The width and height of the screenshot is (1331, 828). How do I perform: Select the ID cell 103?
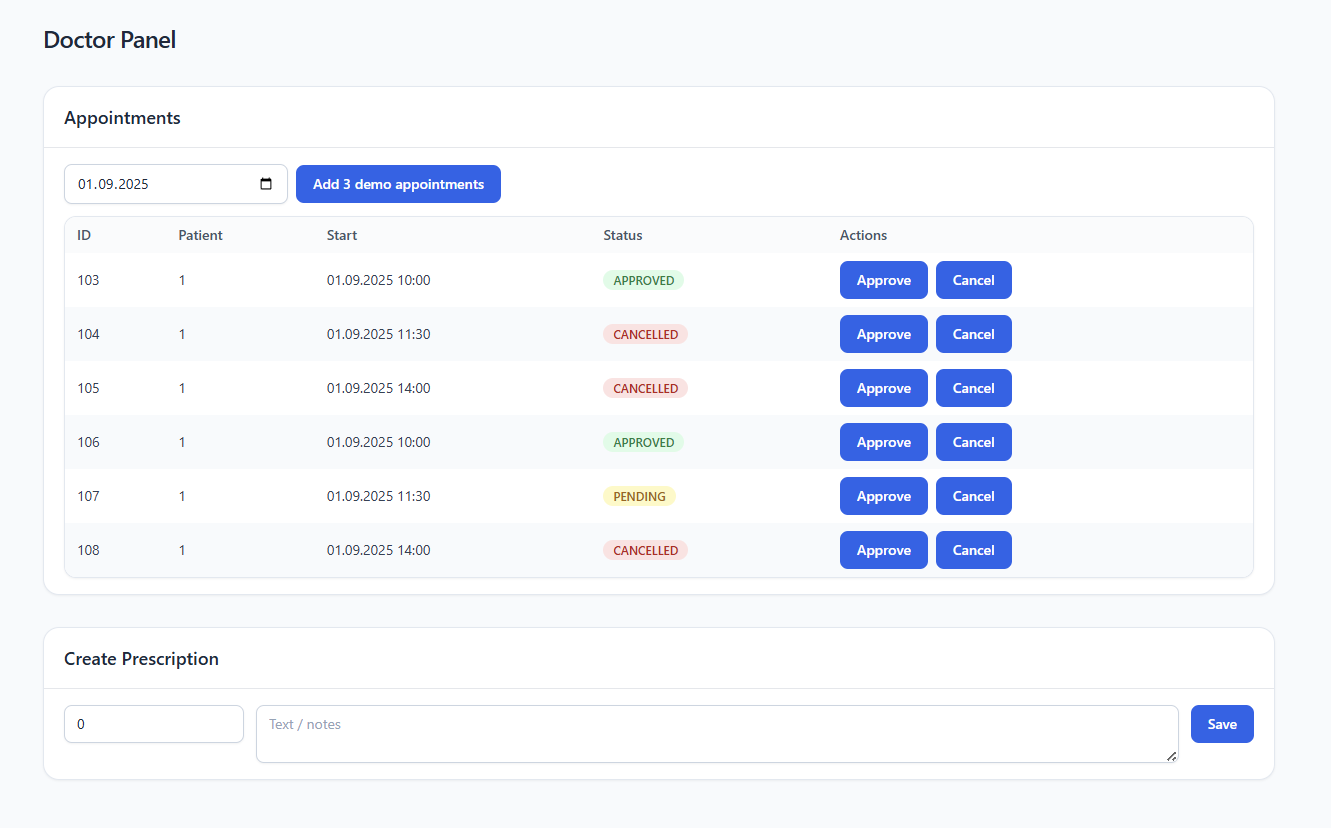(88, 280)
